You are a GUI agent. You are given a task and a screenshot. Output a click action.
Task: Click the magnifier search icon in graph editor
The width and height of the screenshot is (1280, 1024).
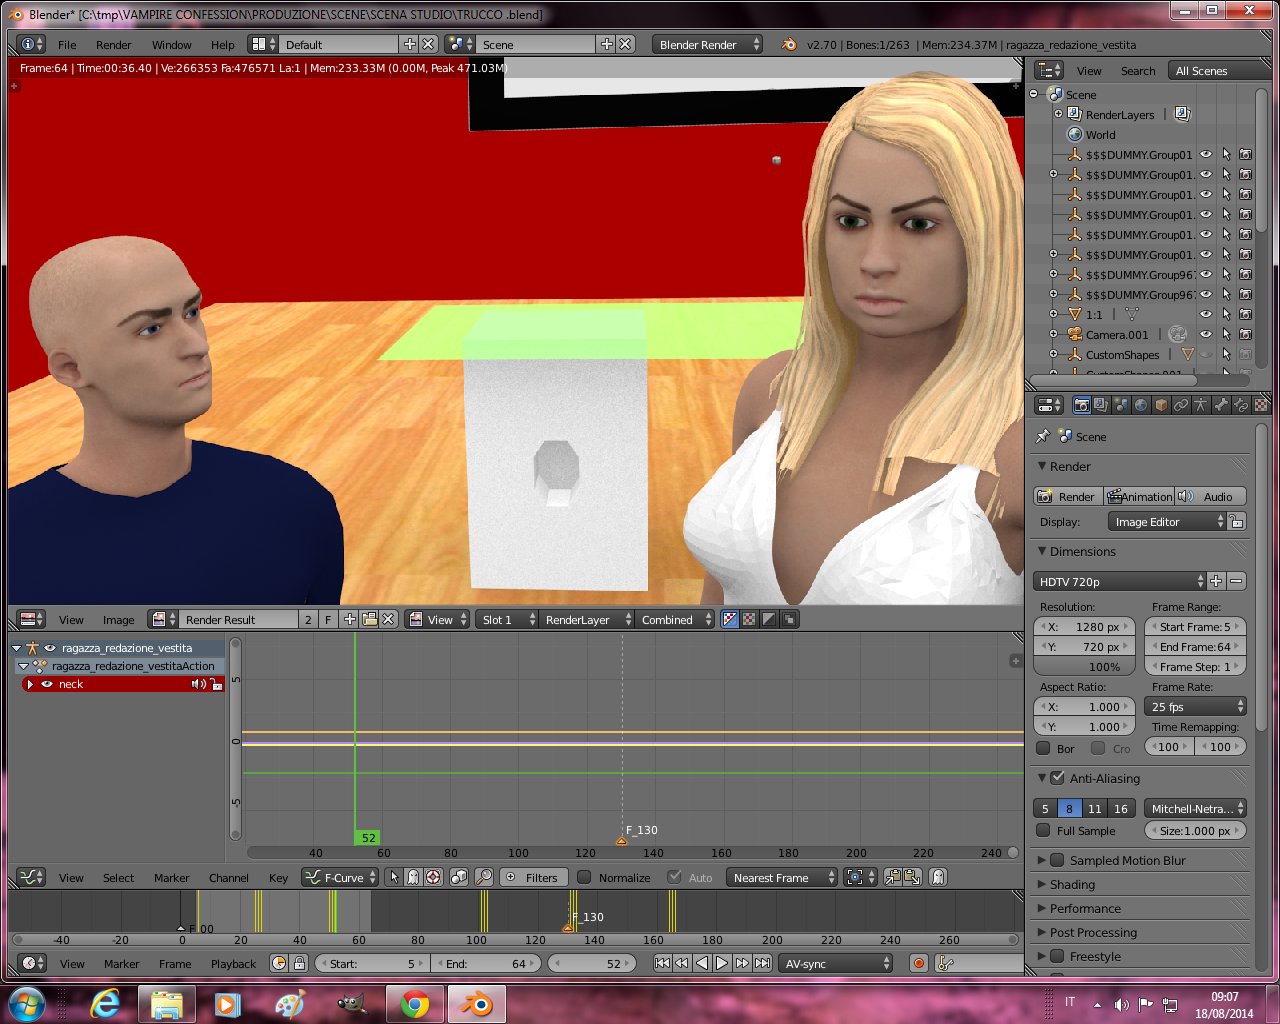pyautogui.click(x=484, y=877)
